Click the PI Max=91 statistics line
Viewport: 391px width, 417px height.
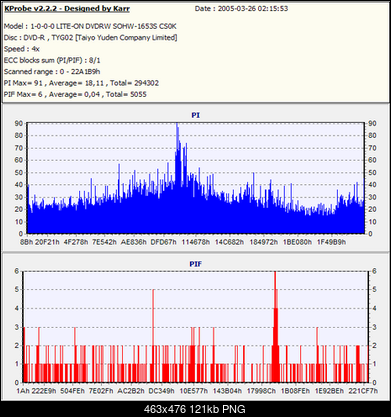click(81, 83)
